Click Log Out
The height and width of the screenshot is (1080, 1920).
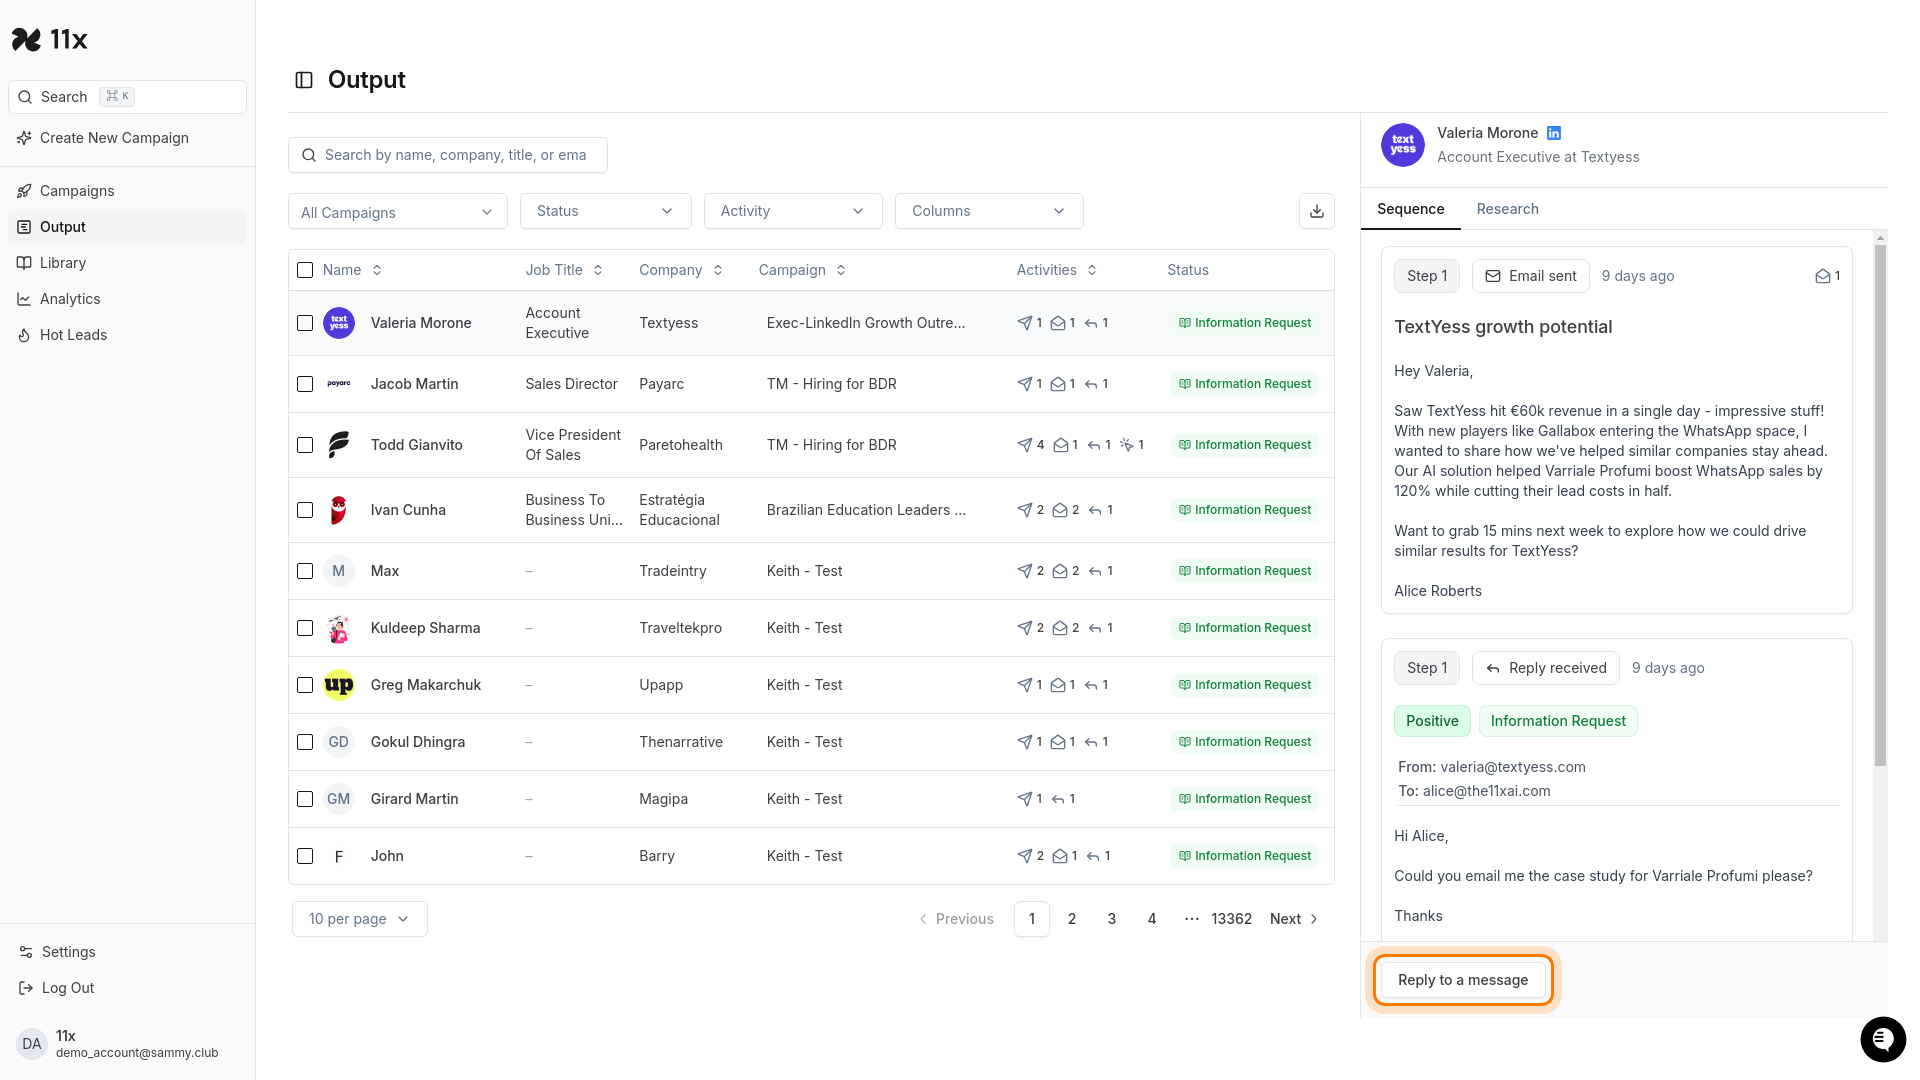tap(127, 988)
